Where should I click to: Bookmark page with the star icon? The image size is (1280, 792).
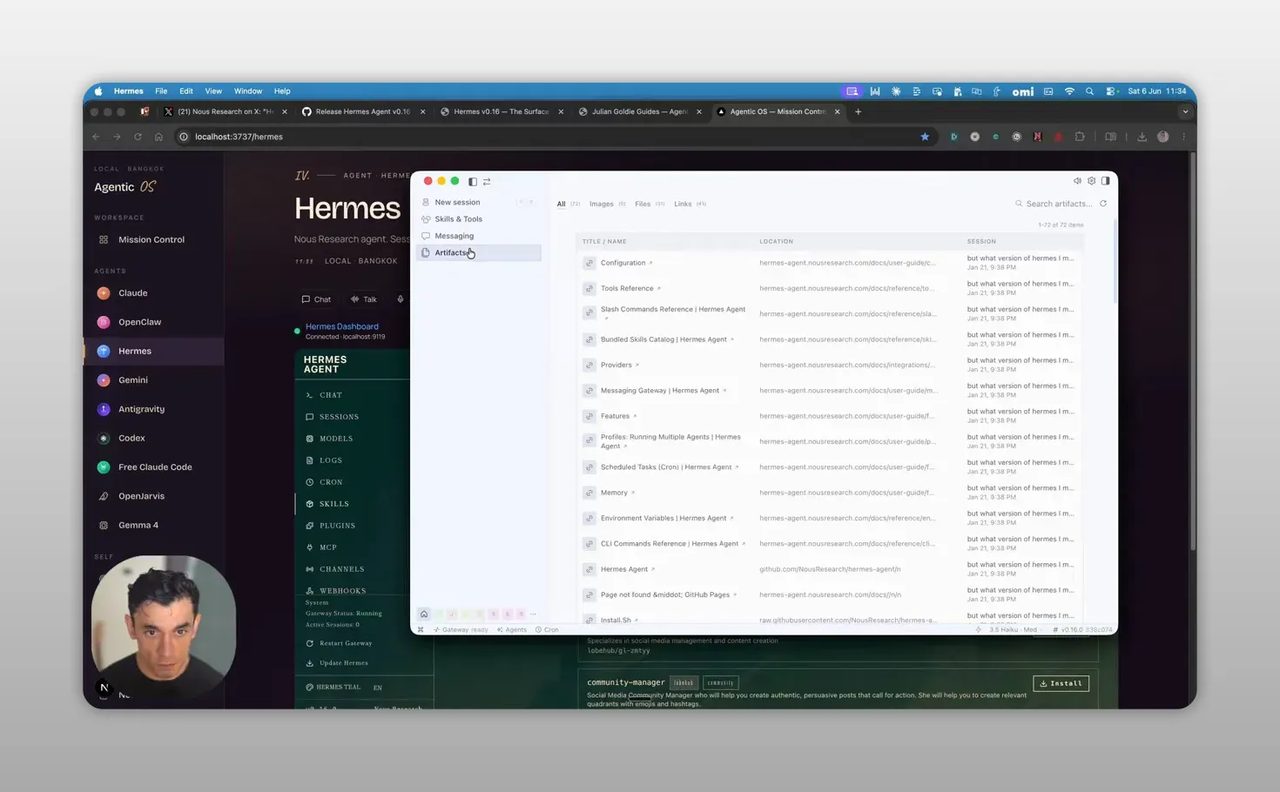pos(925,136)
